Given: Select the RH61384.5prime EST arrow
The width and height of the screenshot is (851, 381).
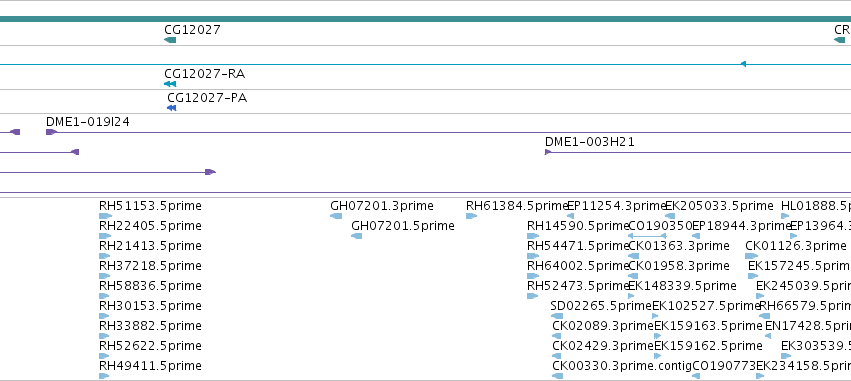Looking at the screenshot, I should 471,216.
